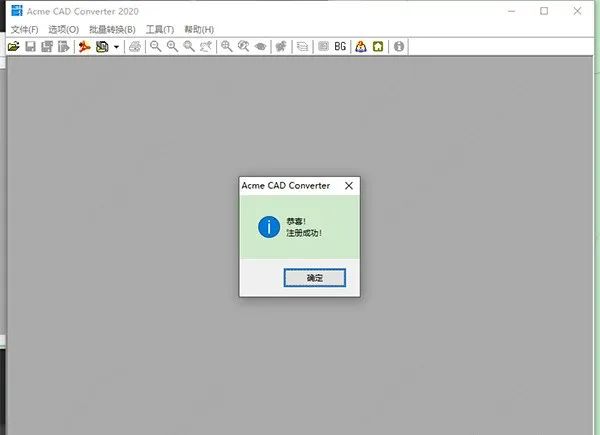600x435 pixels.
Task: Click the register user icon
Action: click(361, 47)
